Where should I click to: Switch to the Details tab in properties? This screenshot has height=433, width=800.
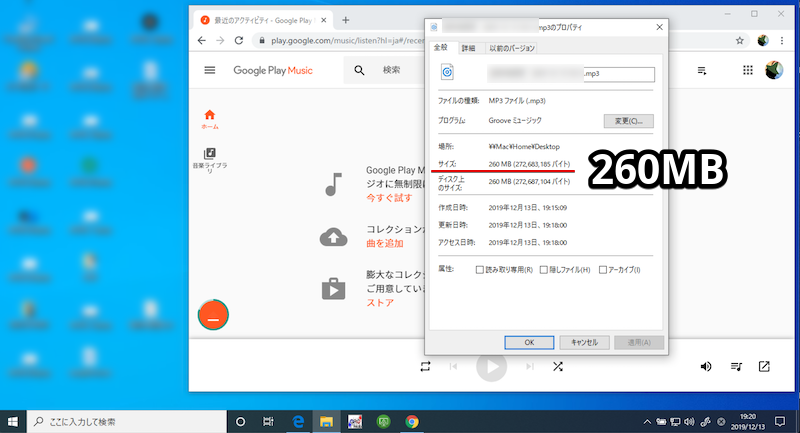[468, 48]
